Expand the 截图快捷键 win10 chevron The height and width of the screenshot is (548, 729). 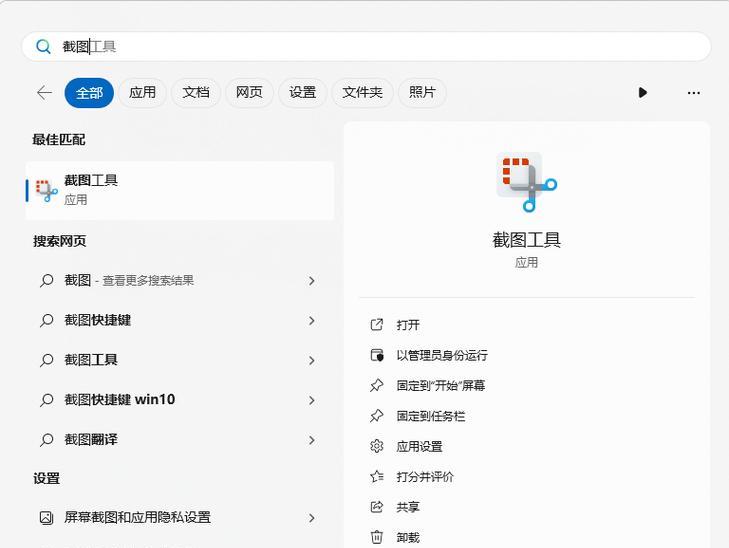[311, 400]
